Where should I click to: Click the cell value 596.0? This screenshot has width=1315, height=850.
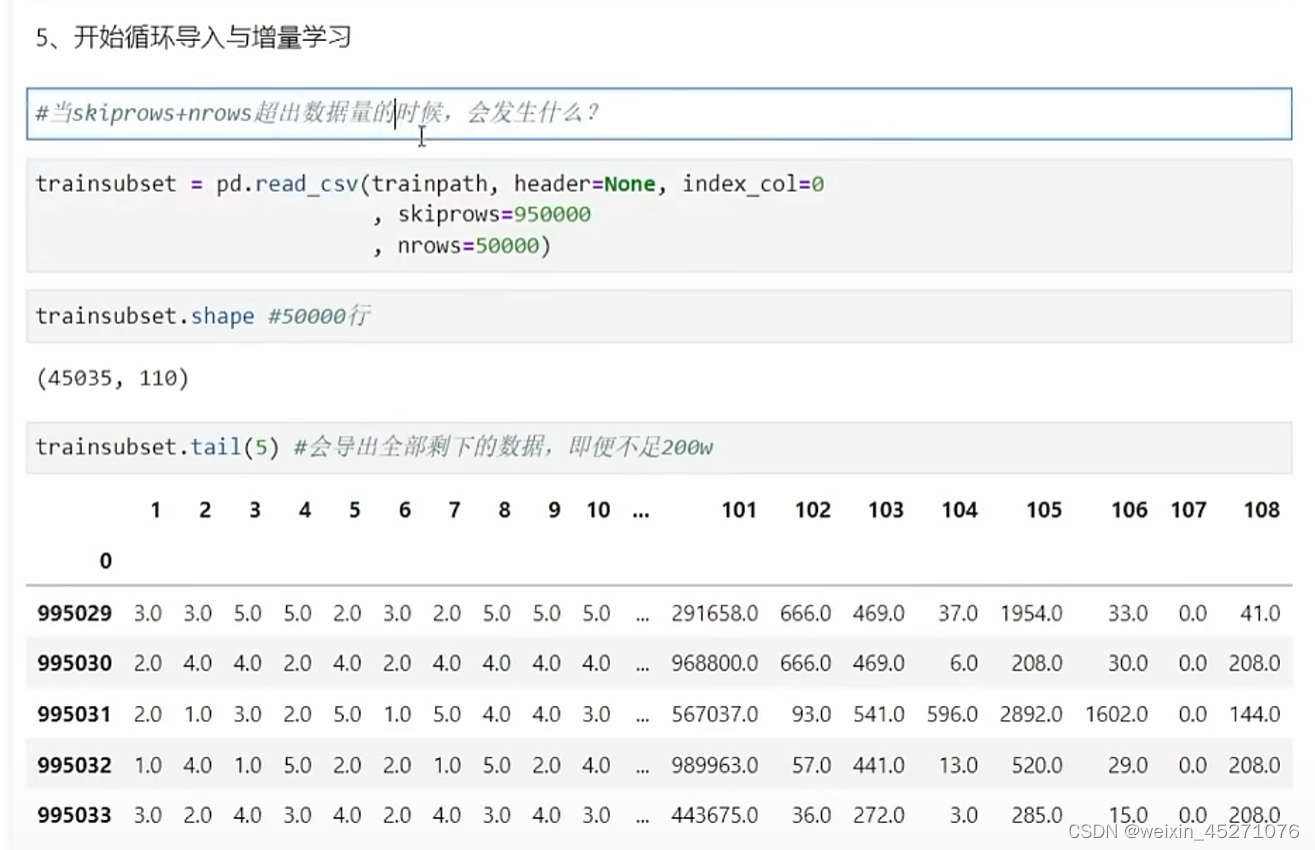(952, 714)
